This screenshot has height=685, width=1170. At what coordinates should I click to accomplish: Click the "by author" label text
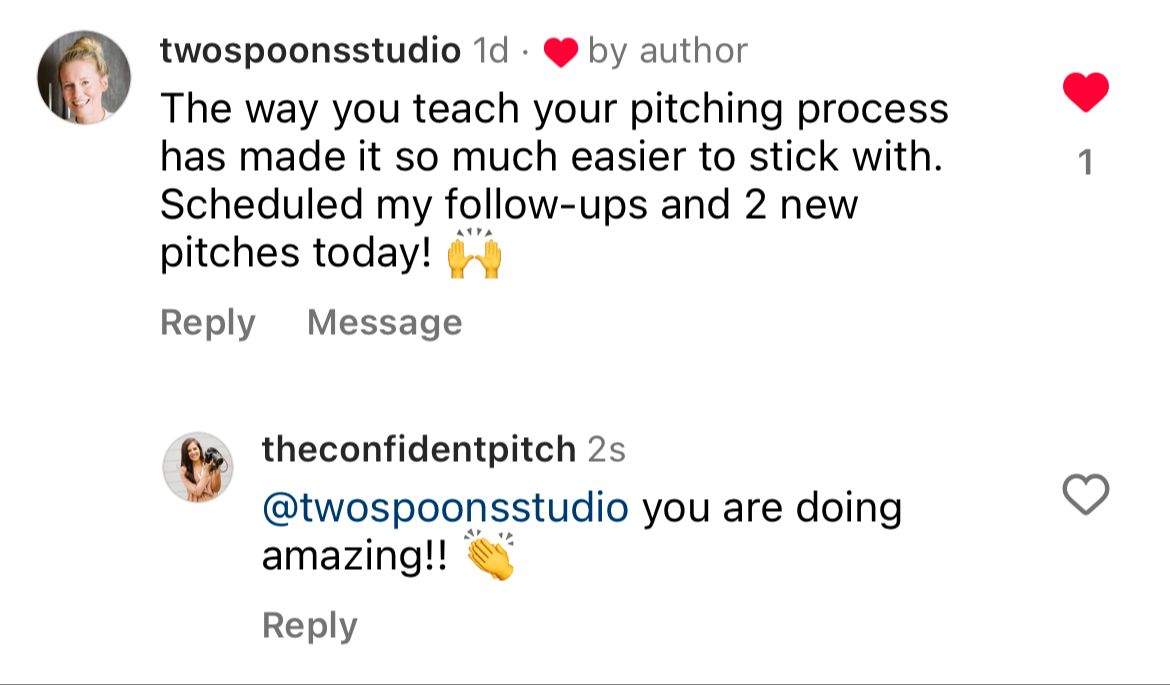tap(667, 51)
